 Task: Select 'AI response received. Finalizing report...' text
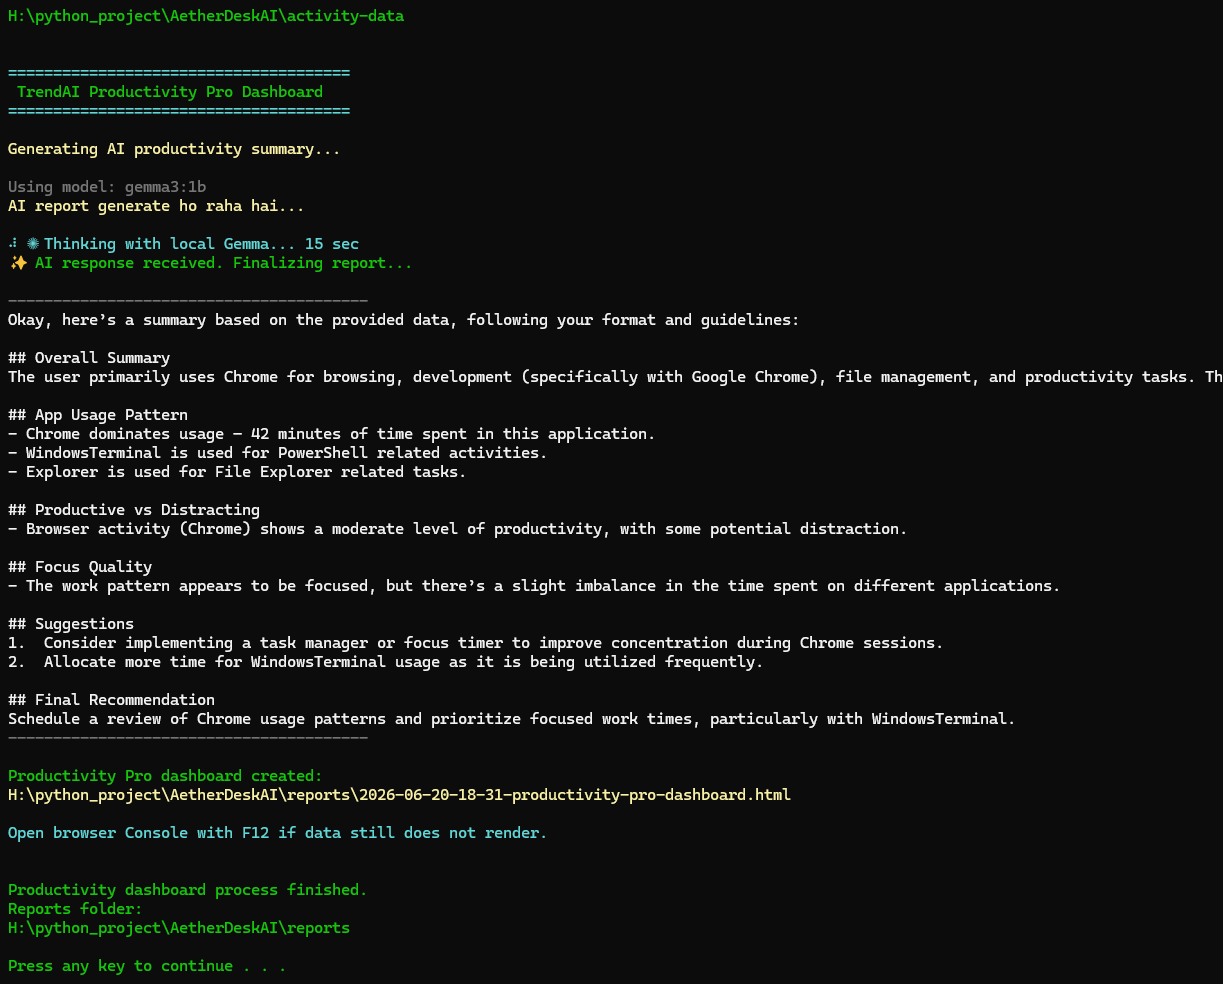click(223, 263)
